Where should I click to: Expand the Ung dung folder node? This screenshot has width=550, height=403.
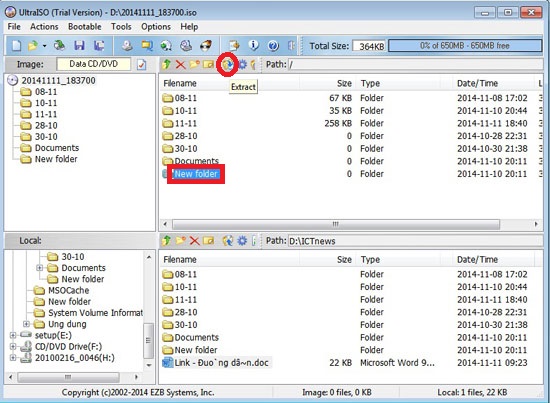tap(26, 324)
